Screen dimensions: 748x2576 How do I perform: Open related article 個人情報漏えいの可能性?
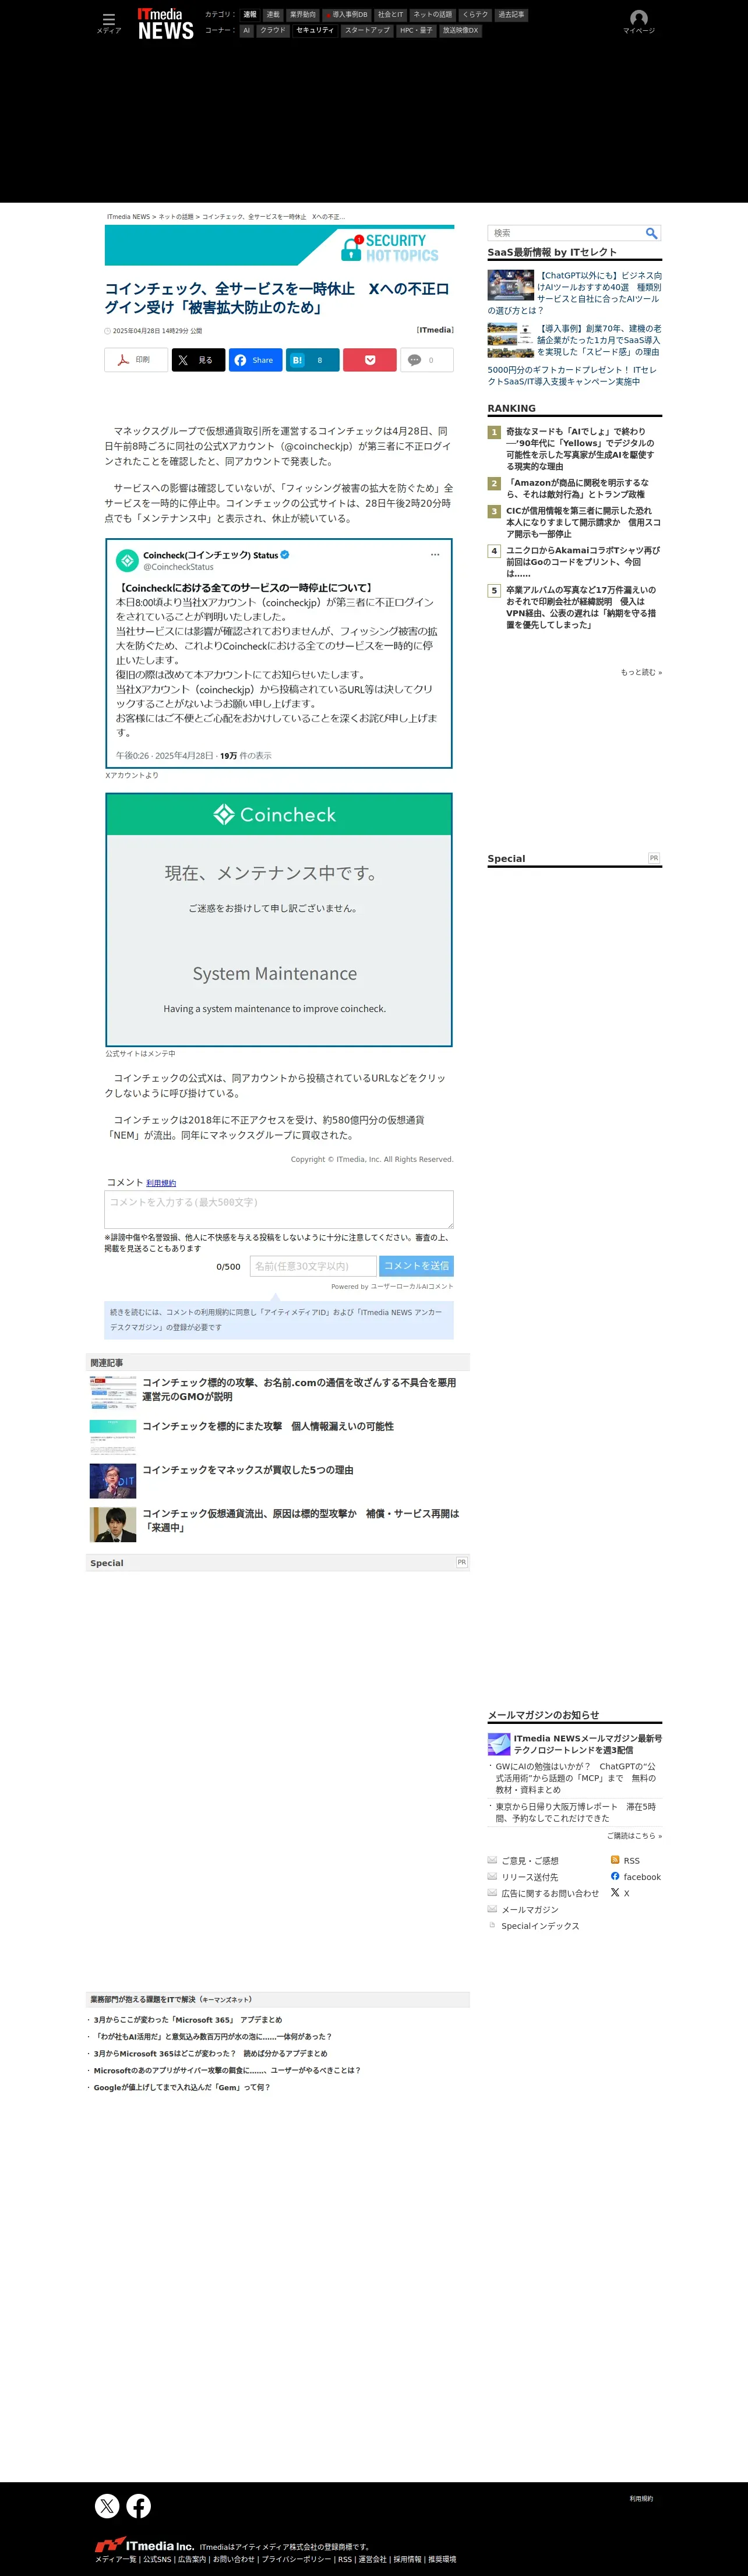pos(268,1426)
